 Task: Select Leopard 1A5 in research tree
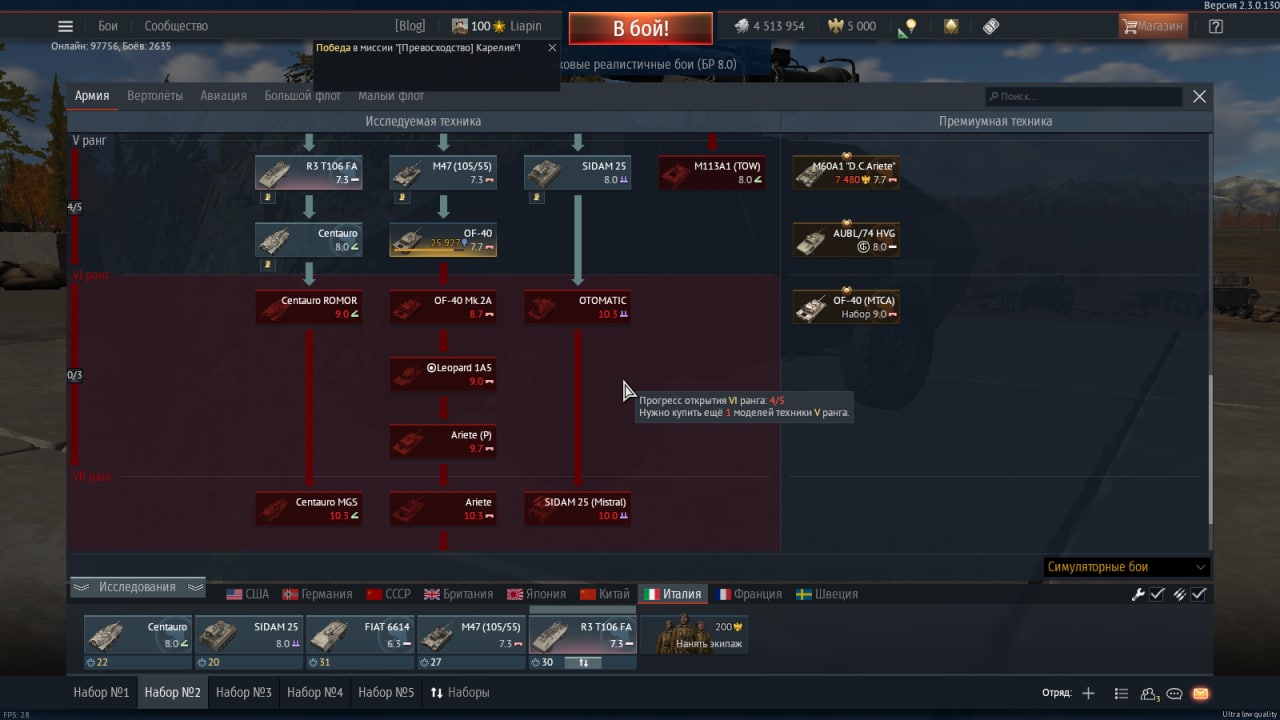443,374
